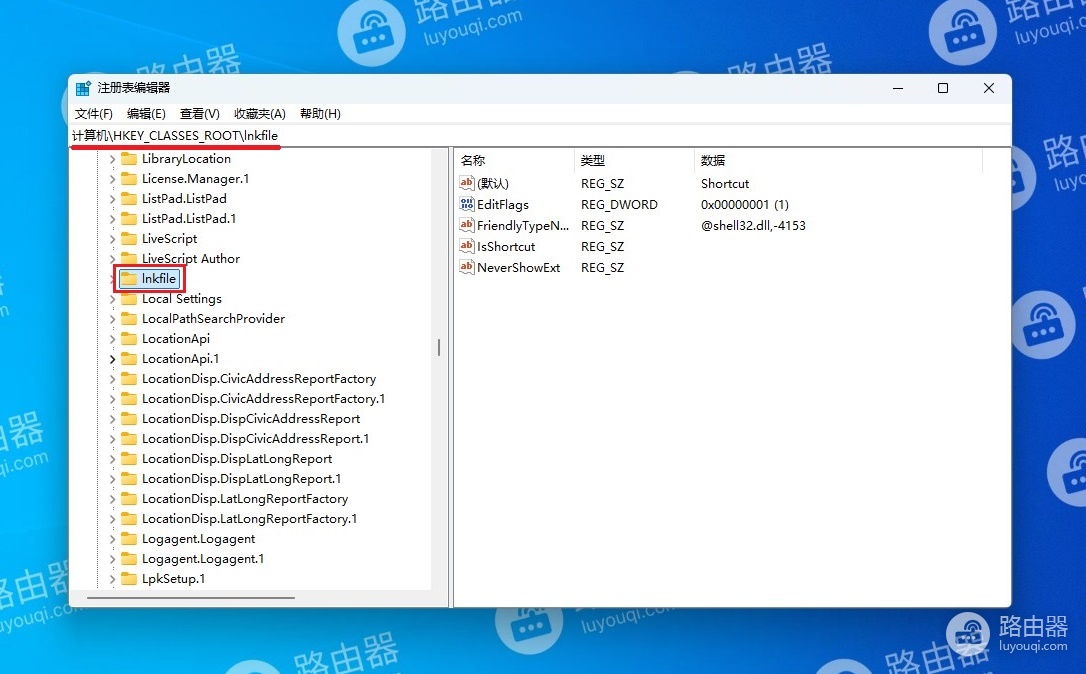Close the Registry Editor window

click(989, 88)
